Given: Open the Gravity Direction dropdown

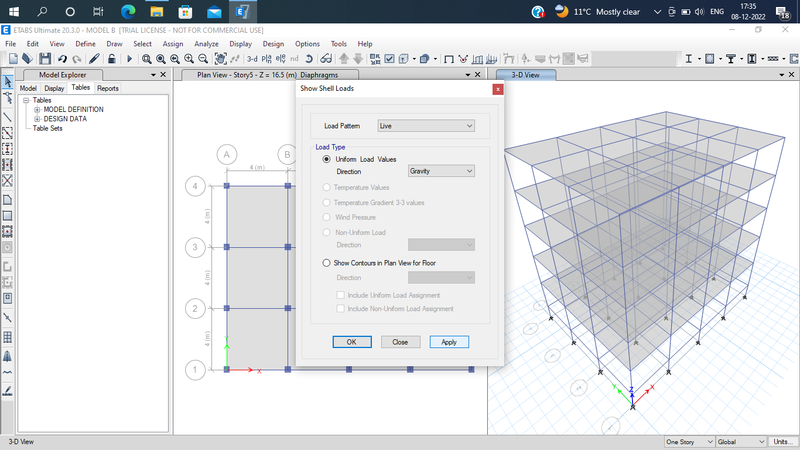Looking at the screenshot, I should click(441, 171).
